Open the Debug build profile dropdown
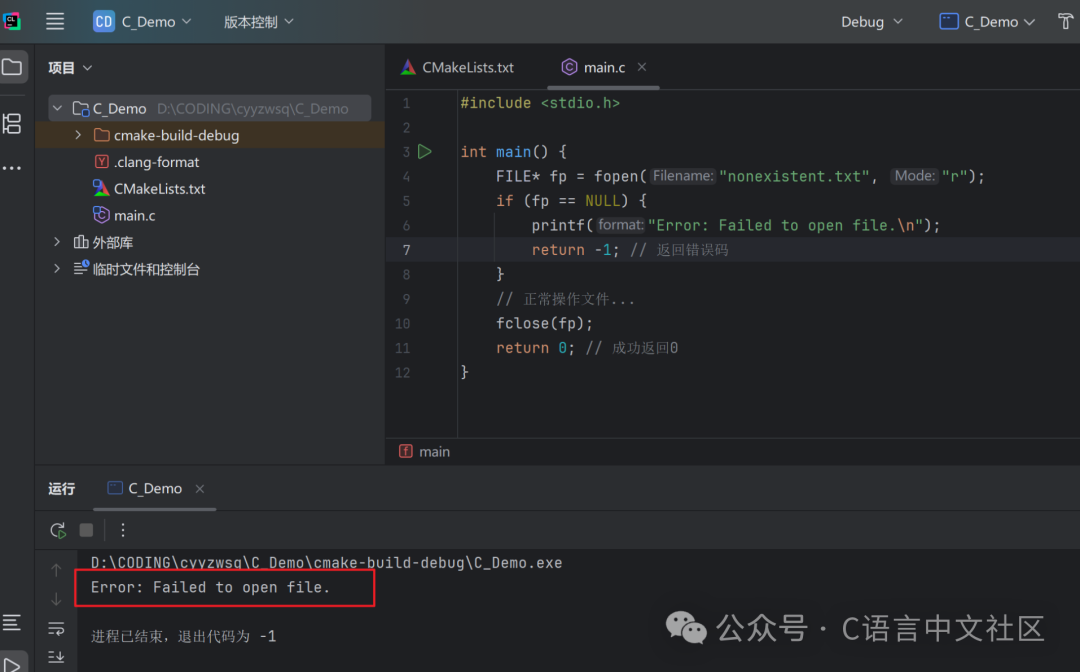Viewport: 1080px width, 672px height. click(x=871, y=22)
